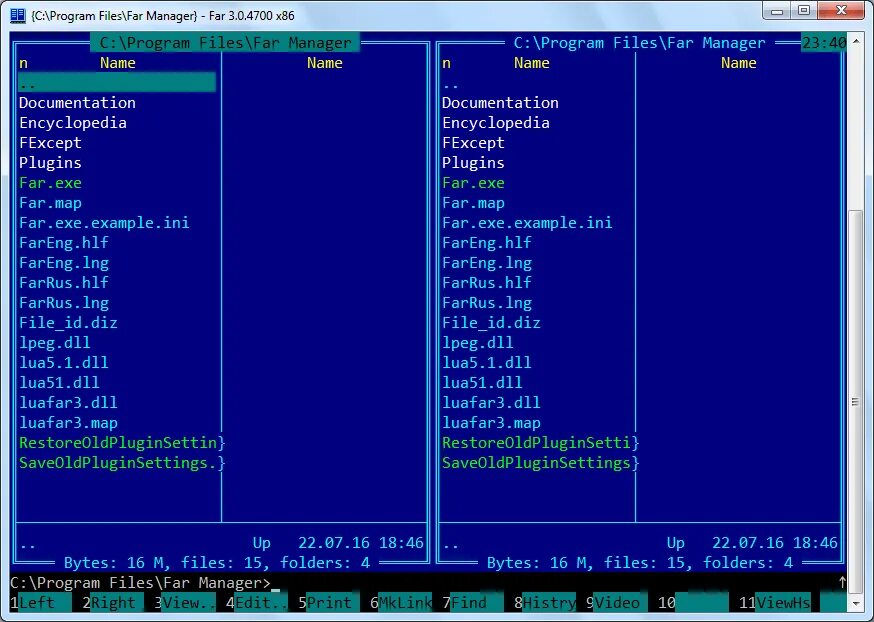Select the Encyclopedia folder in the left panel
874x622 pixels.
coord(72,123)
